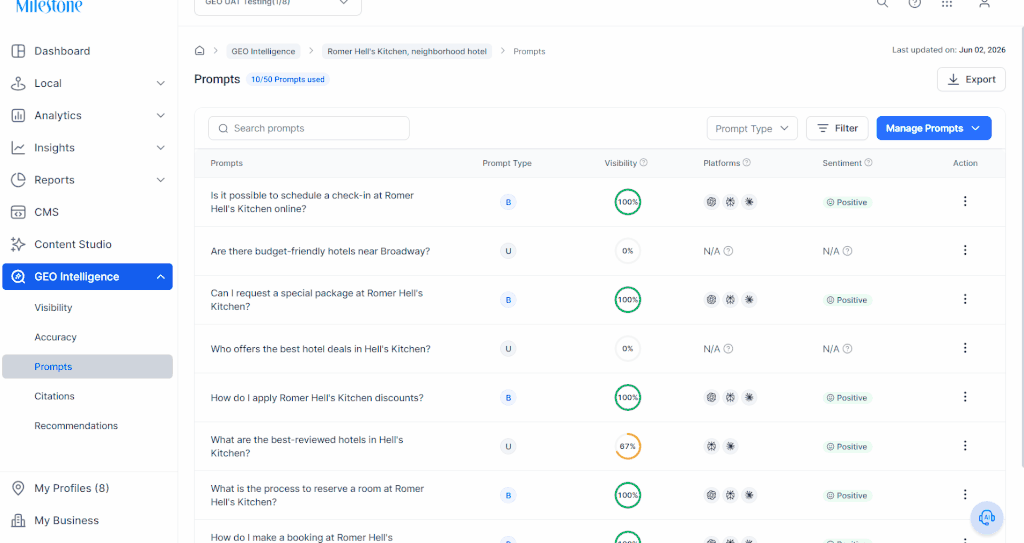This screenshot has width=1024, height=543.
Task: Click the U badge for best-reviewed hotels prompt
Action: click(508, 446)
